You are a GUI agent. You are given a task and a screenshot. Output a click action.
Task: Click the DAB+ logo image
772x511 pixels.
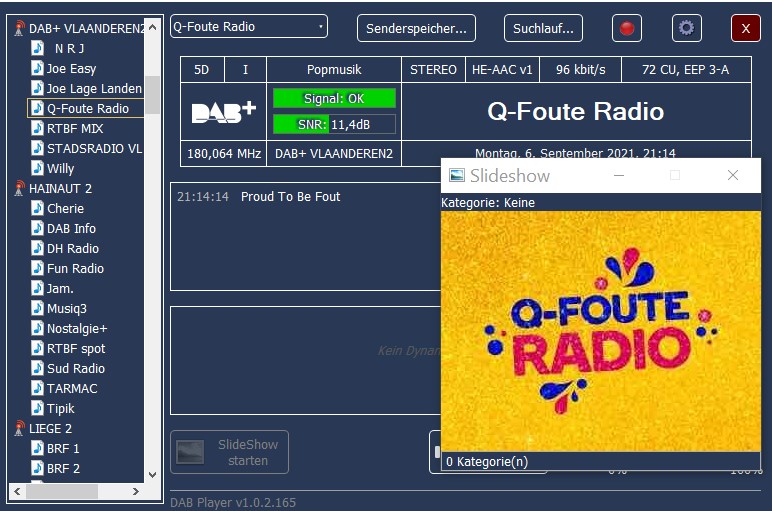[224, 112]
